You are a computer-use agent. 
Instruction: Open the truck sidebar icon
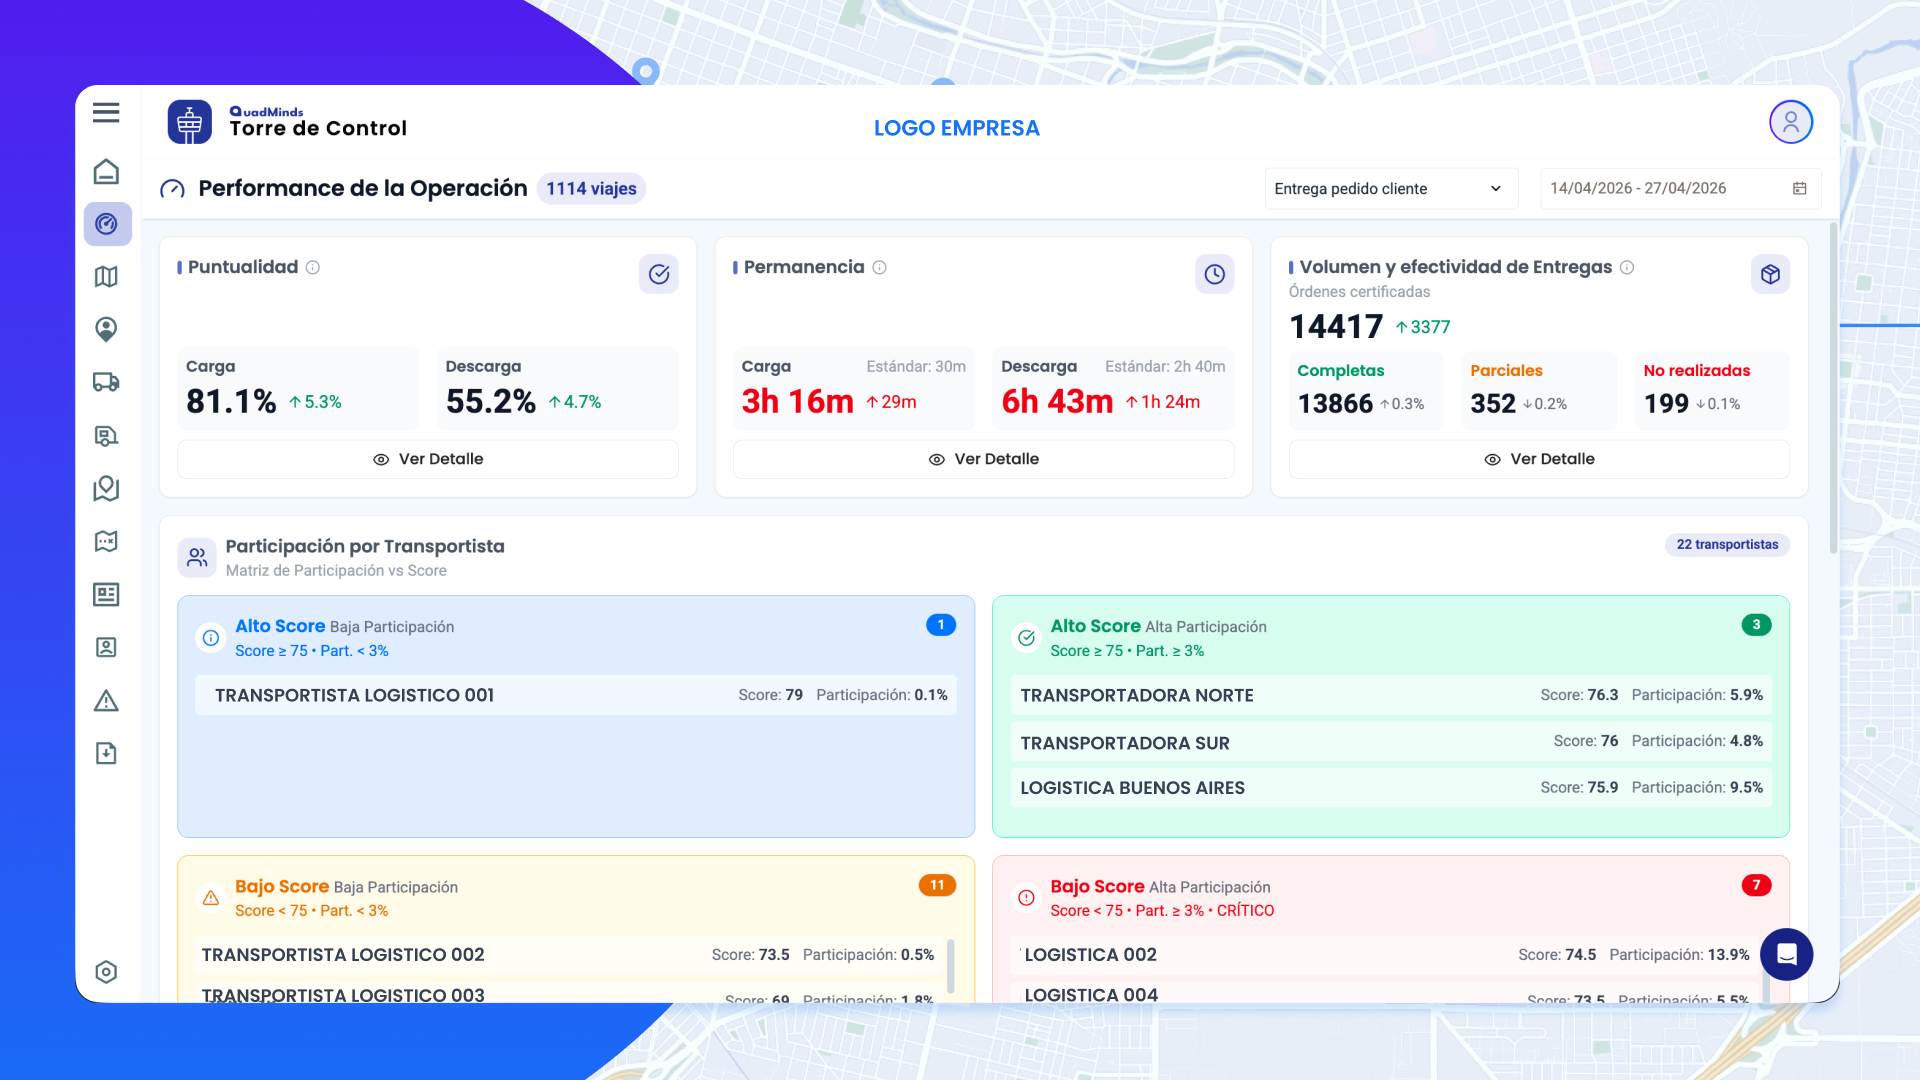(x=106, y=382)
